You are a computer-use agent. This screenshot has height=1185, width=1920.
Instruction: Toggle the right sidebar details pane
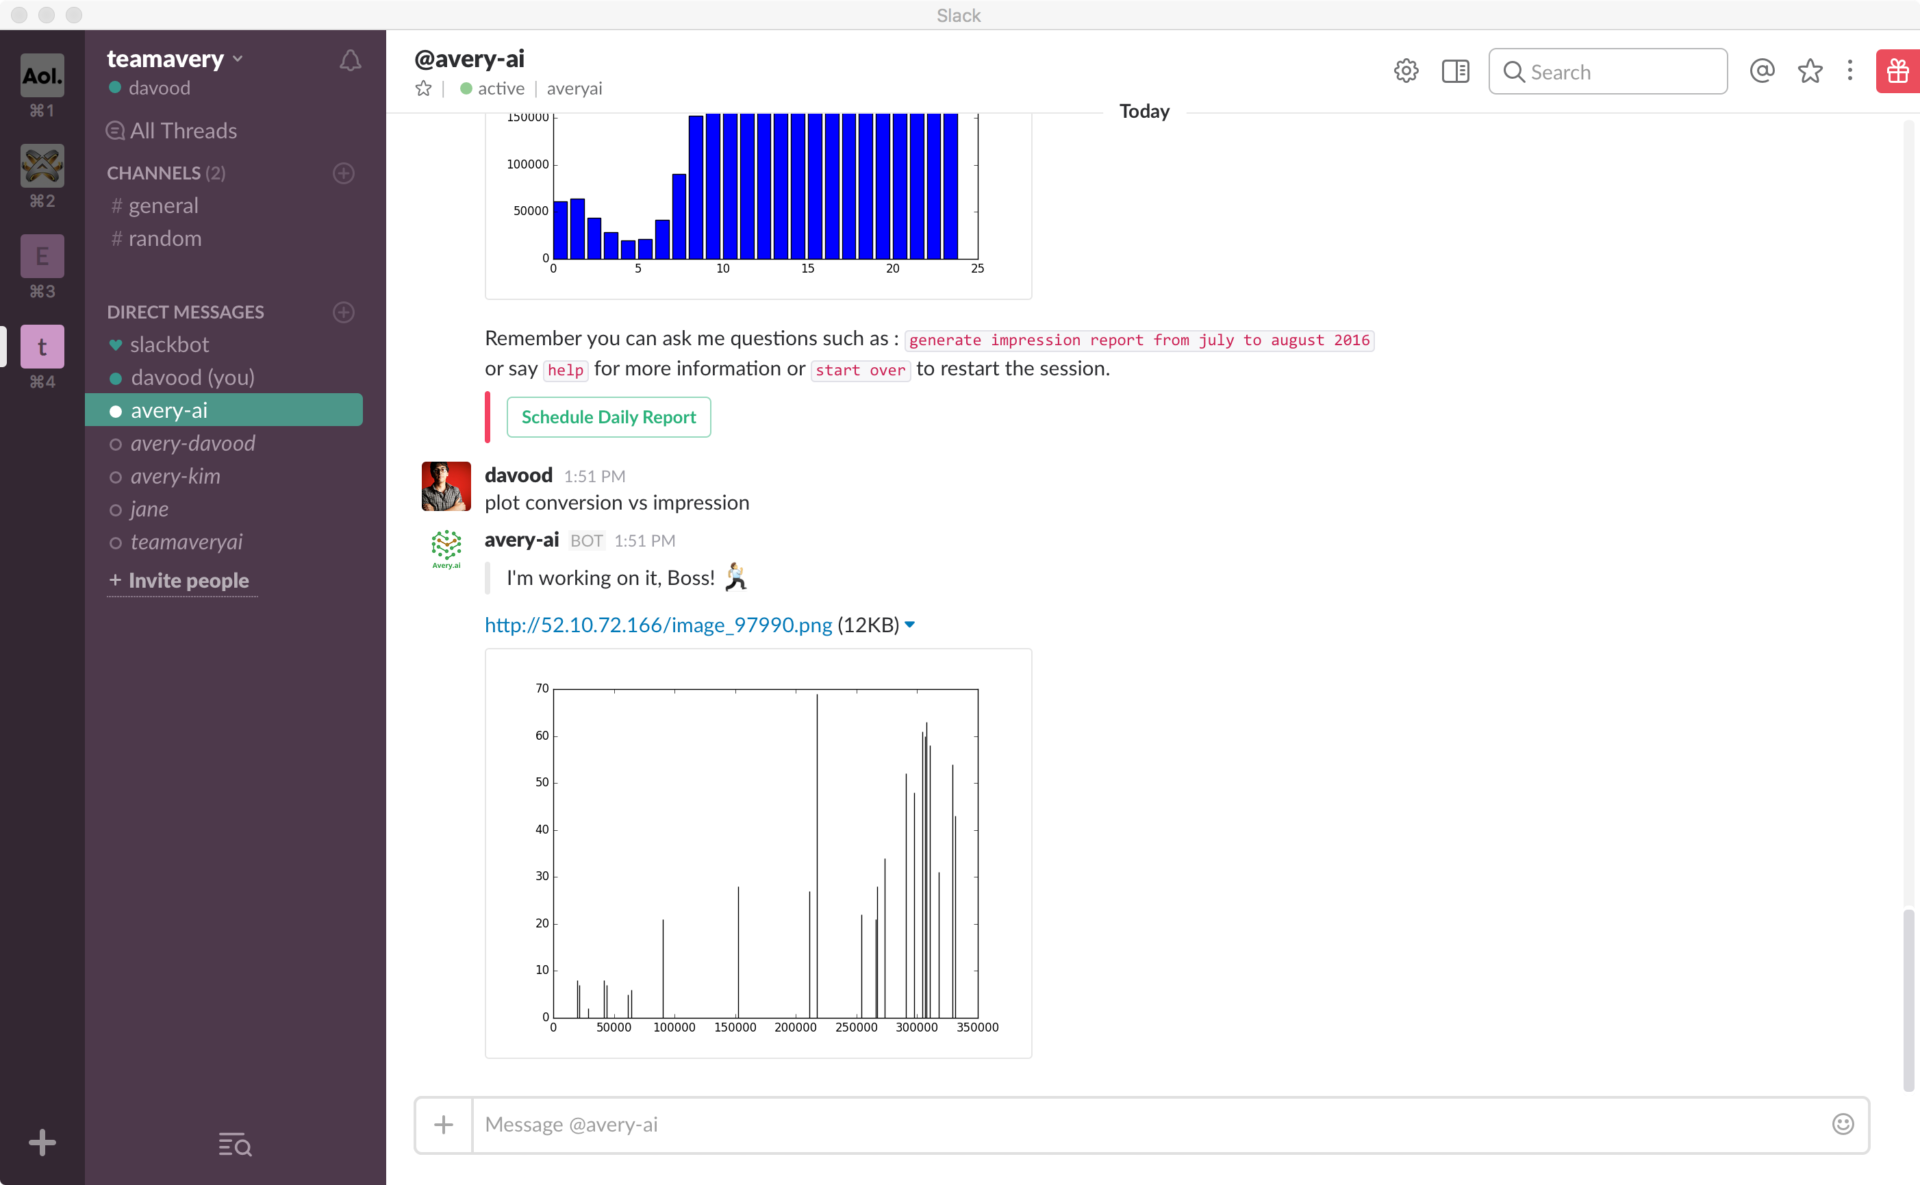pyautogui.click(x=1455, y=71)
